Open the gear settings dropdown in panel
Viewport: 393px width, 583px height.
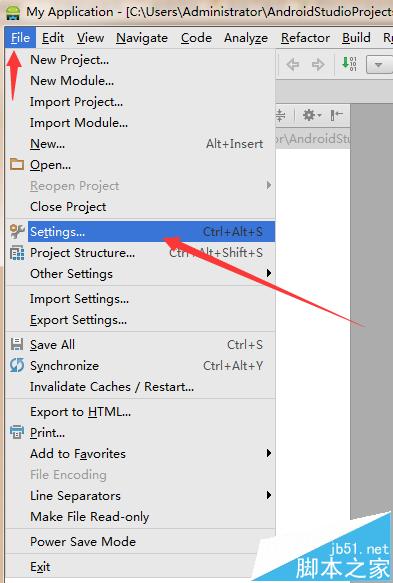click(x=312, y=115)
